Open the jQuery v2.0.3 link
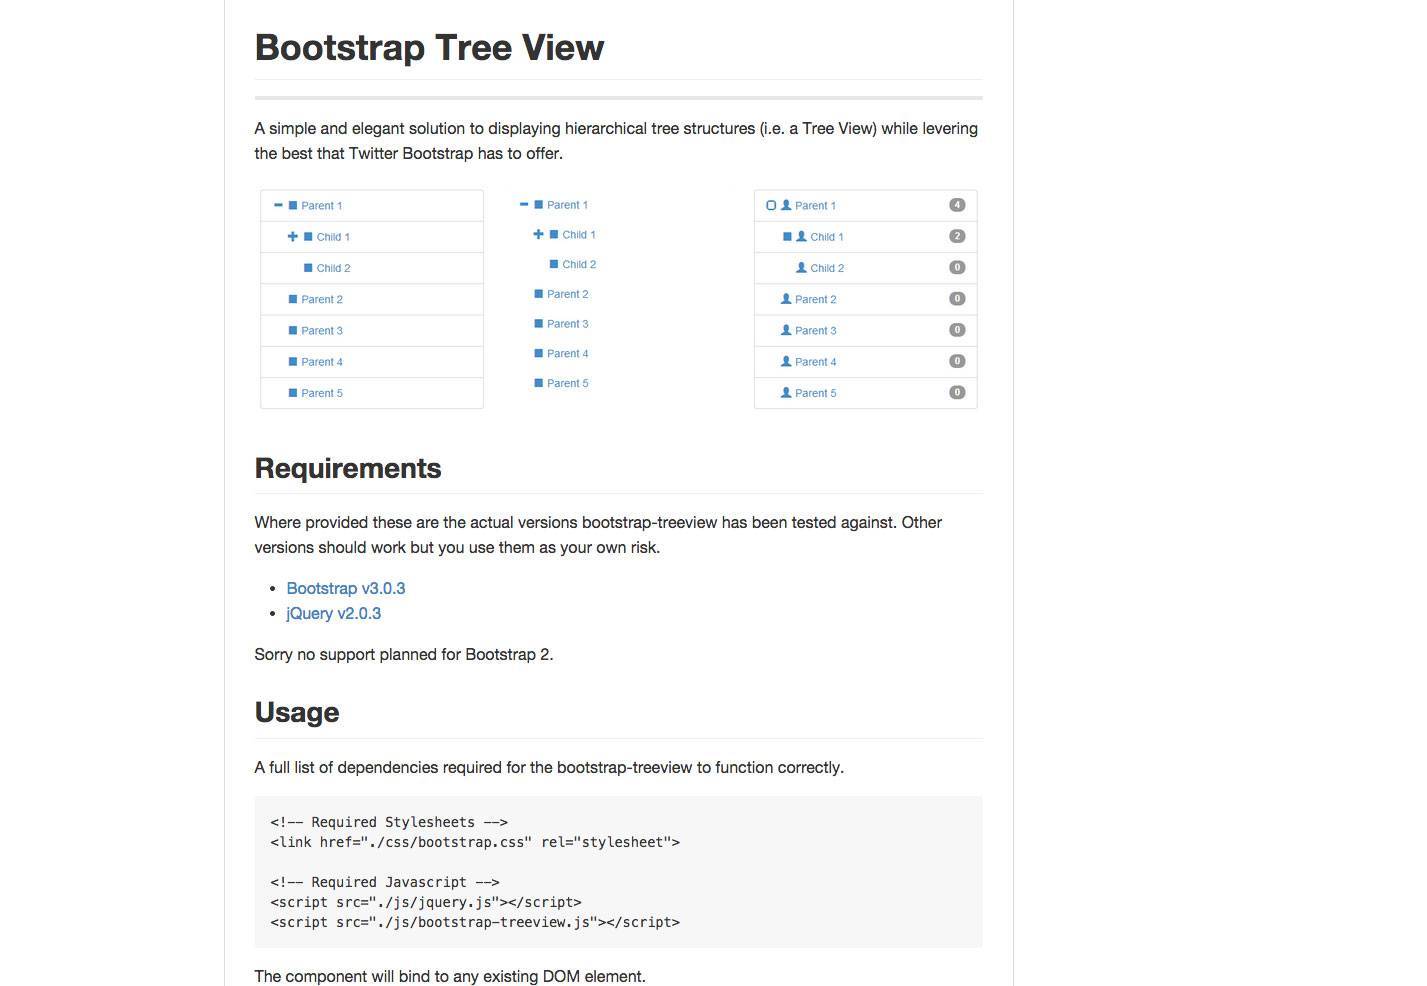The image size is (1427, 986). click(x=334, y=613)
